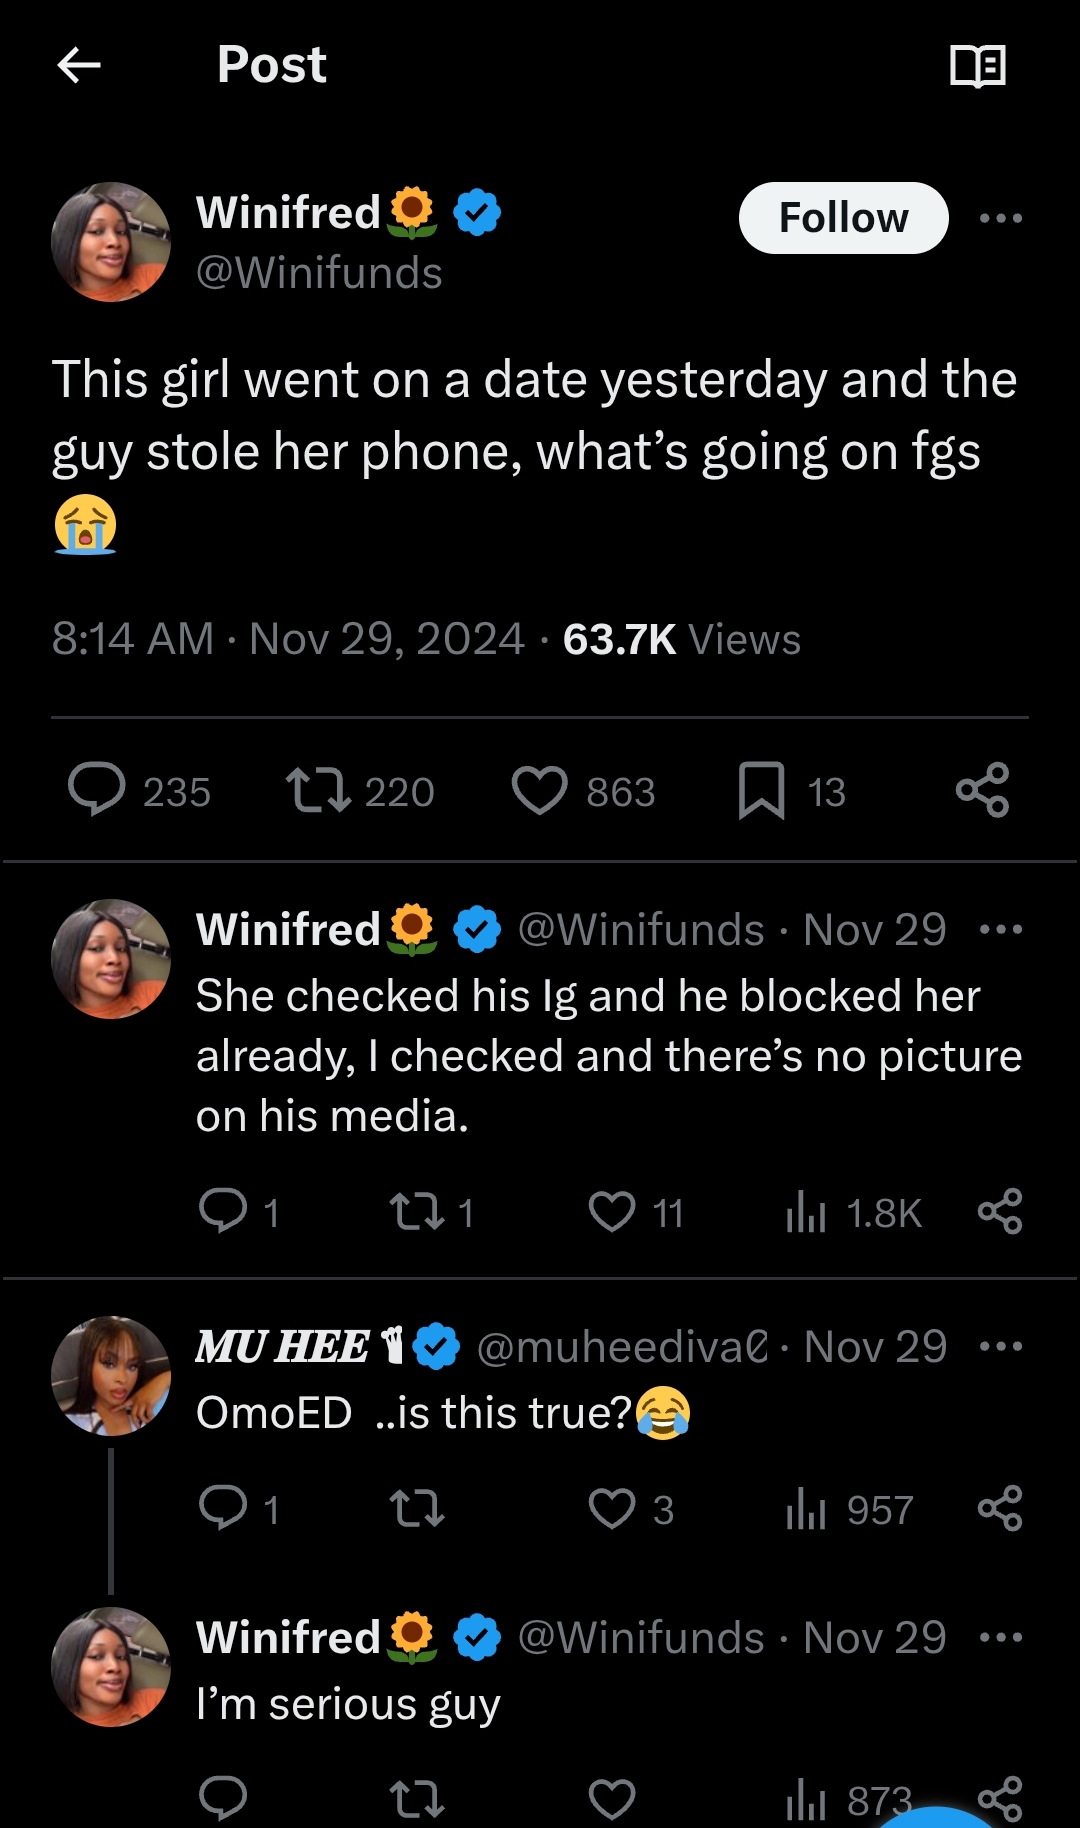
Task: Repost the reply about Ig block
Action: [416, 1212]
